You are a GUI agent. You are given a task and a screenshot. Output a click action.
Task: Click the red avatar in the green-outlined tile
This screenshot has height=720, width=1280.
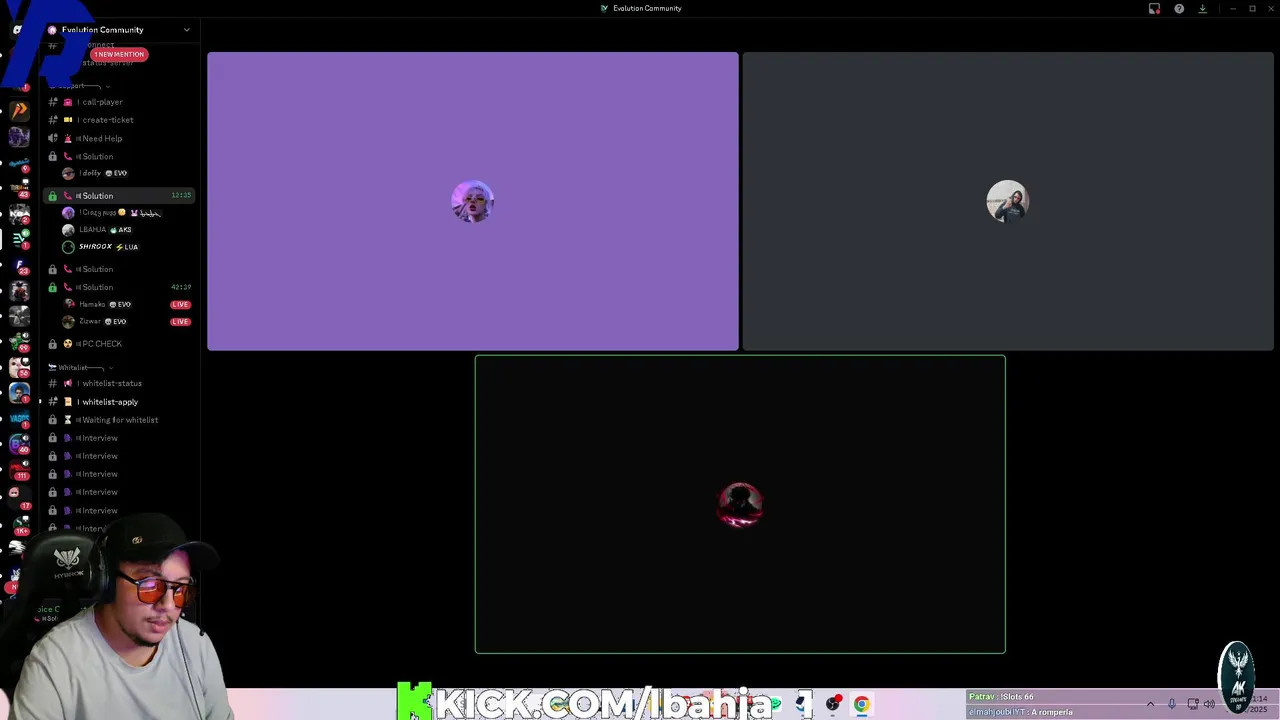pyautogui.click(x=740, y=505)
